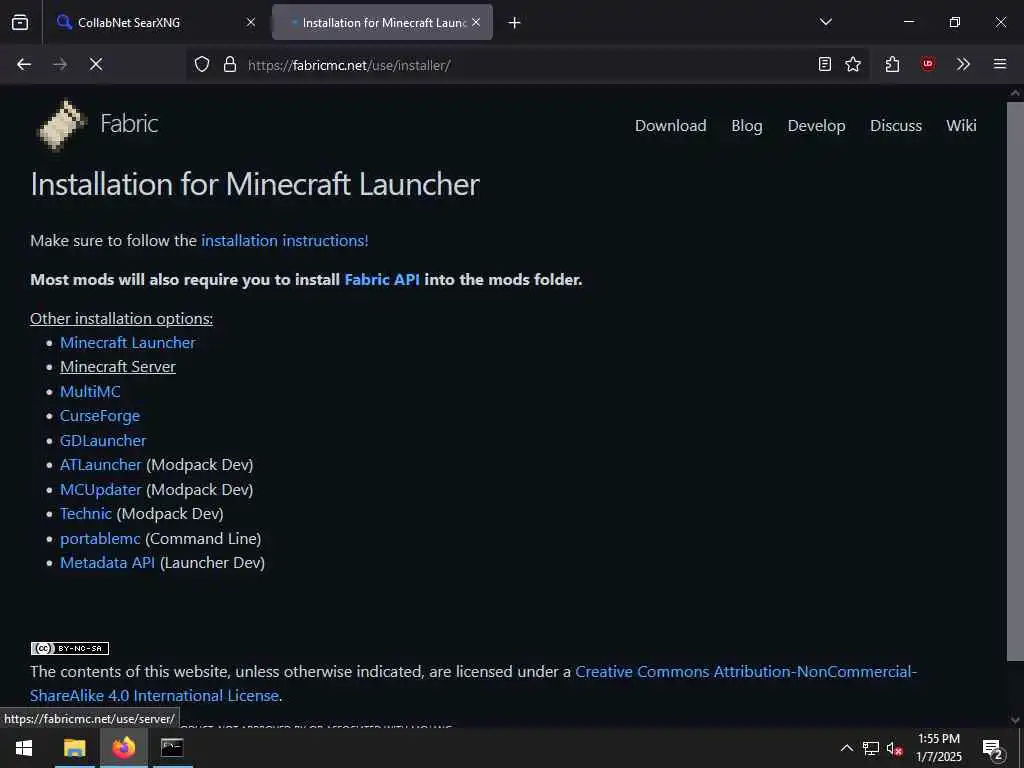The height and width of the screenshot is (768, 1024).
Task: Open the notification center icon
Action: pos(992,748)
